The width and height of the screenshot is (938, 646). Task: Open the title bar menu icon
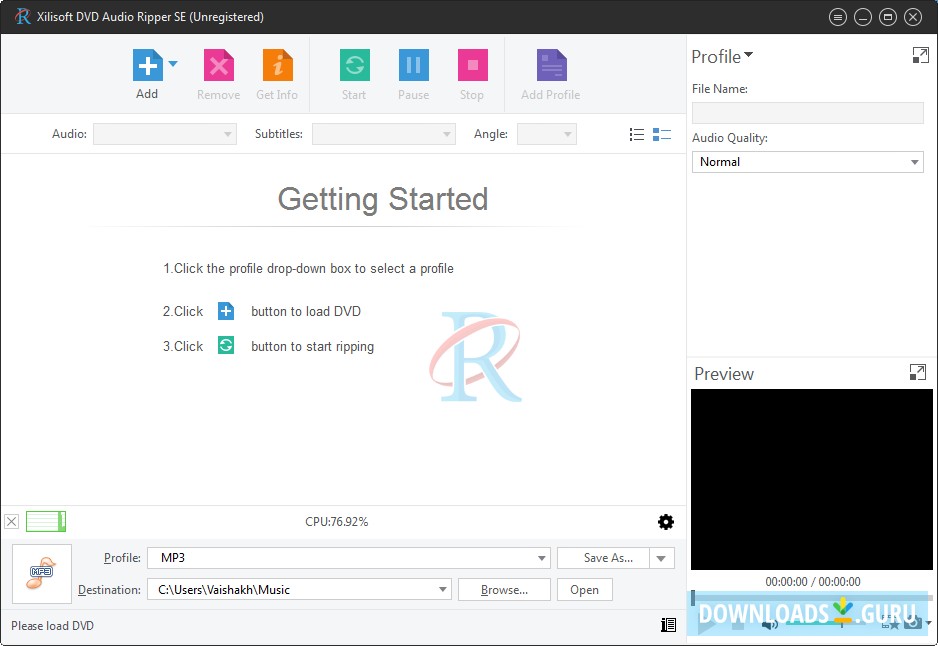838,17
